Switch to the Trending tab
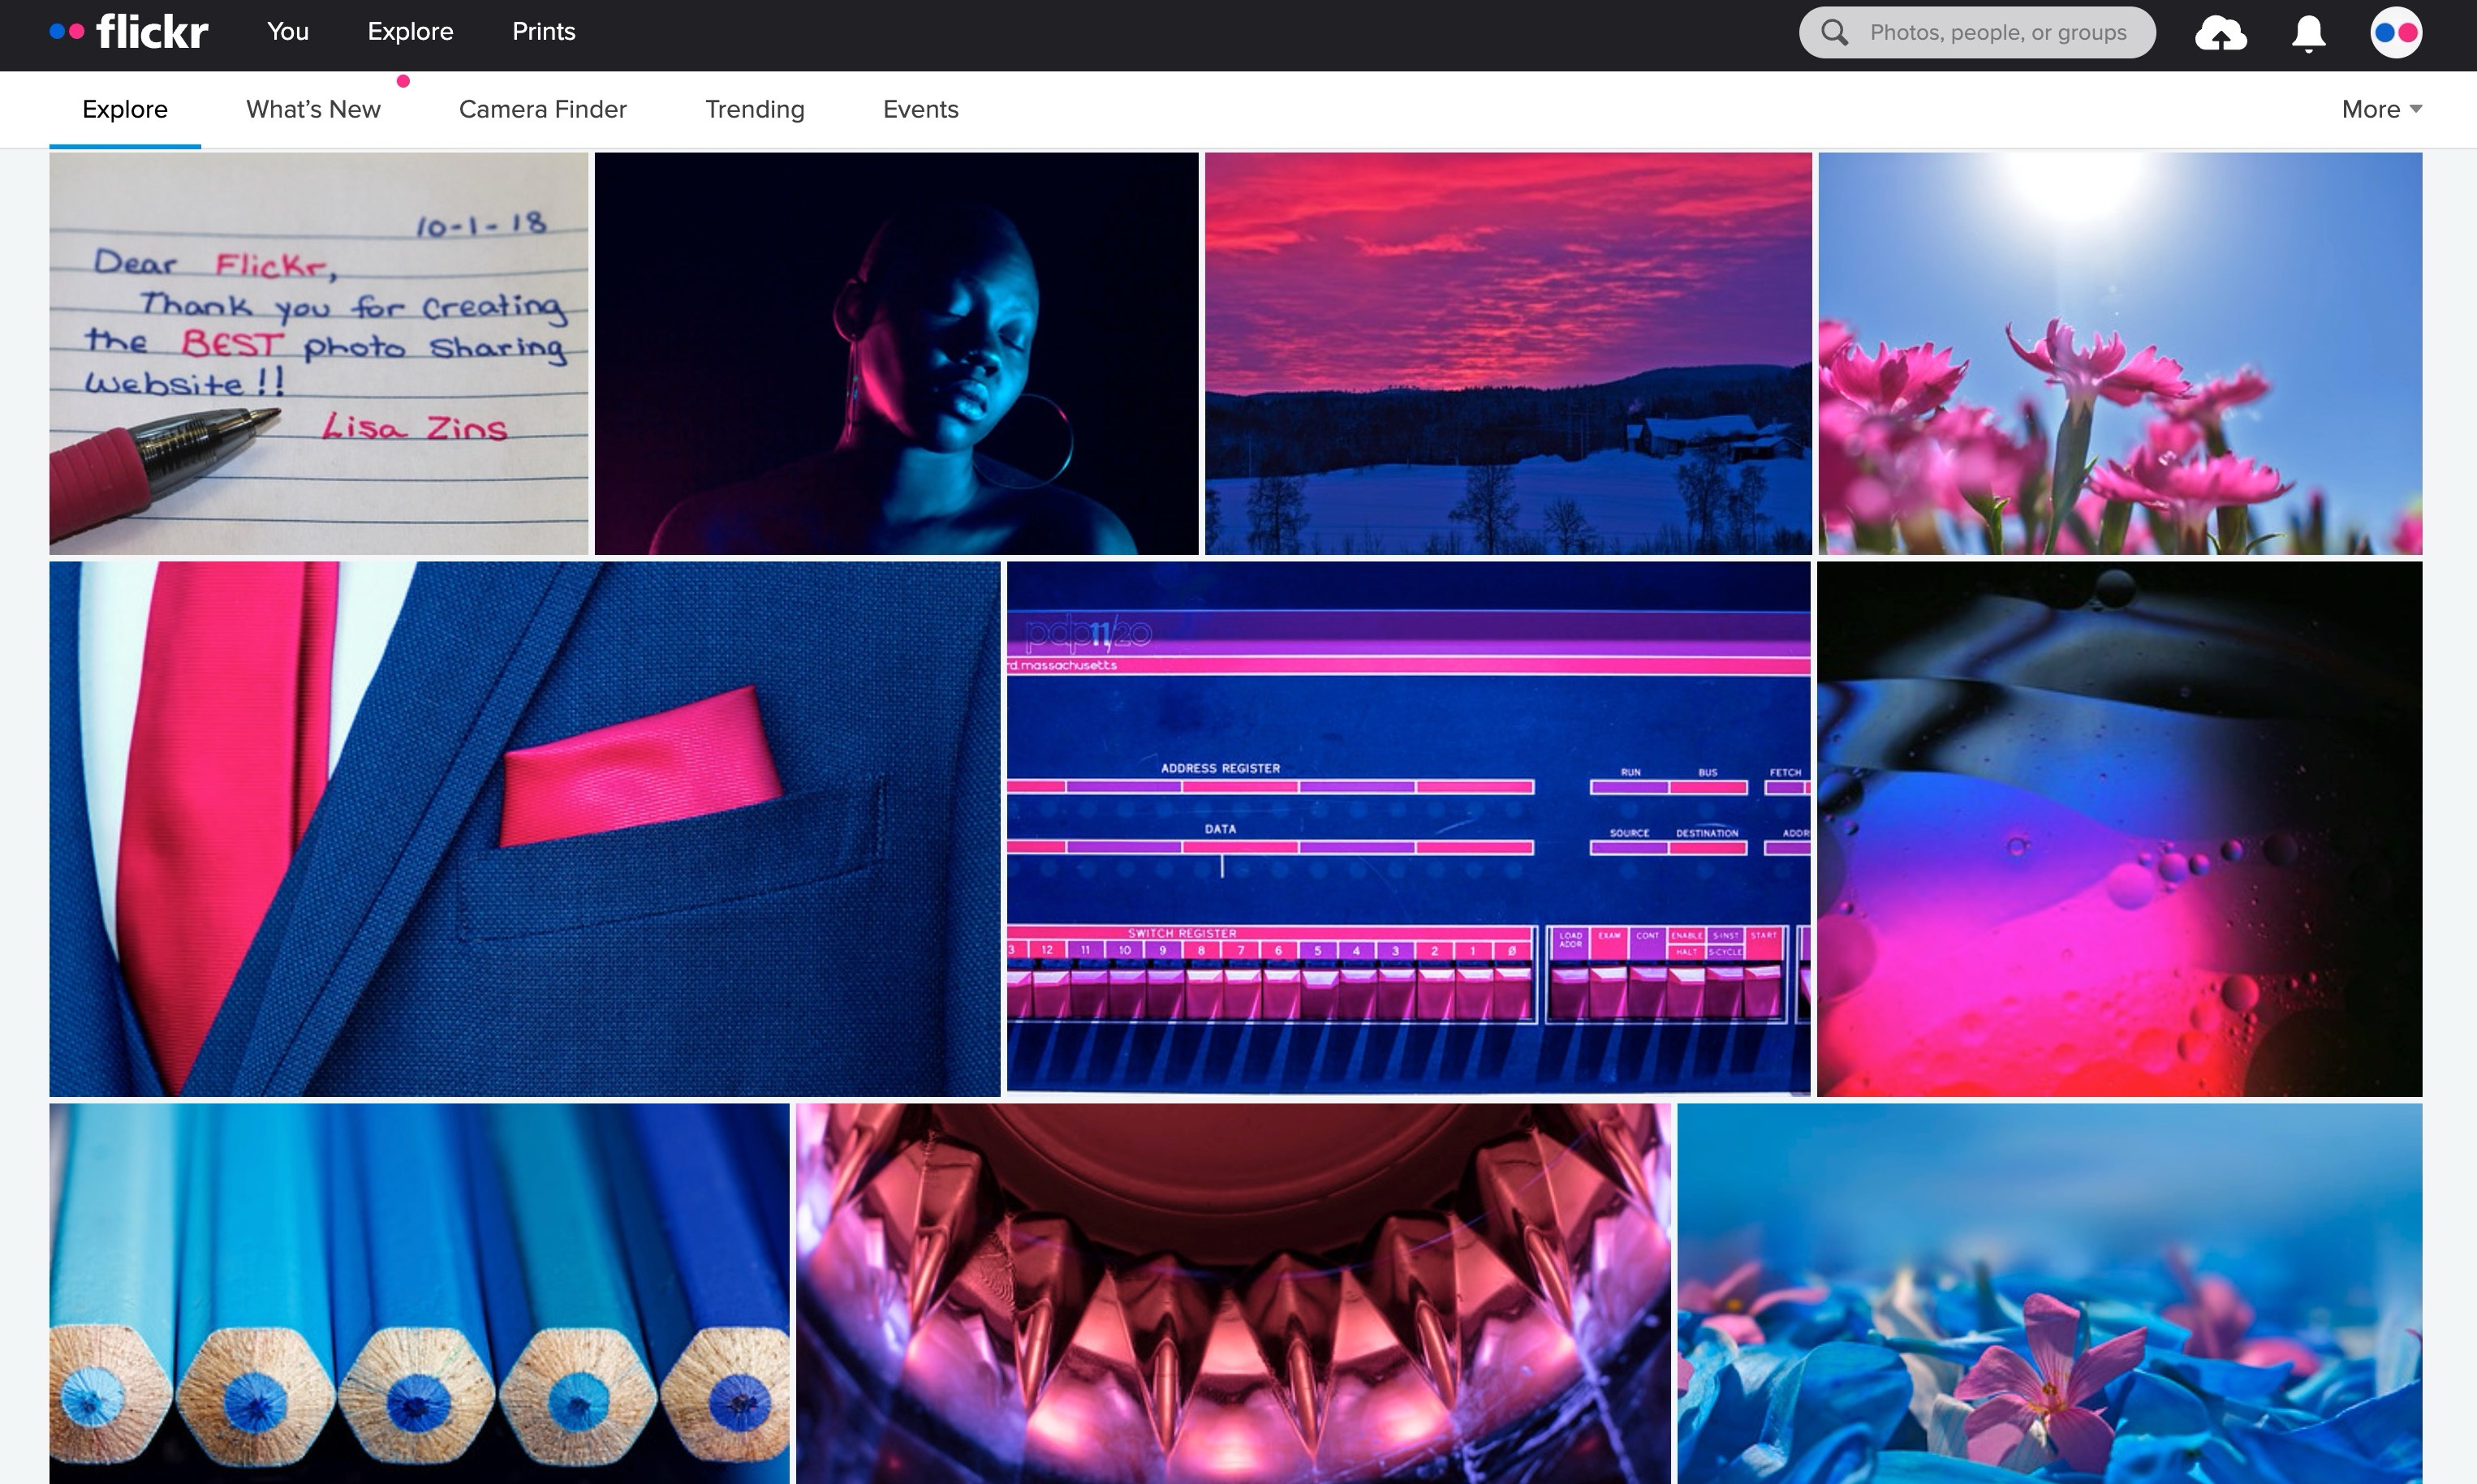Viewport: 2477px width, 1484px height. point(754,109)
